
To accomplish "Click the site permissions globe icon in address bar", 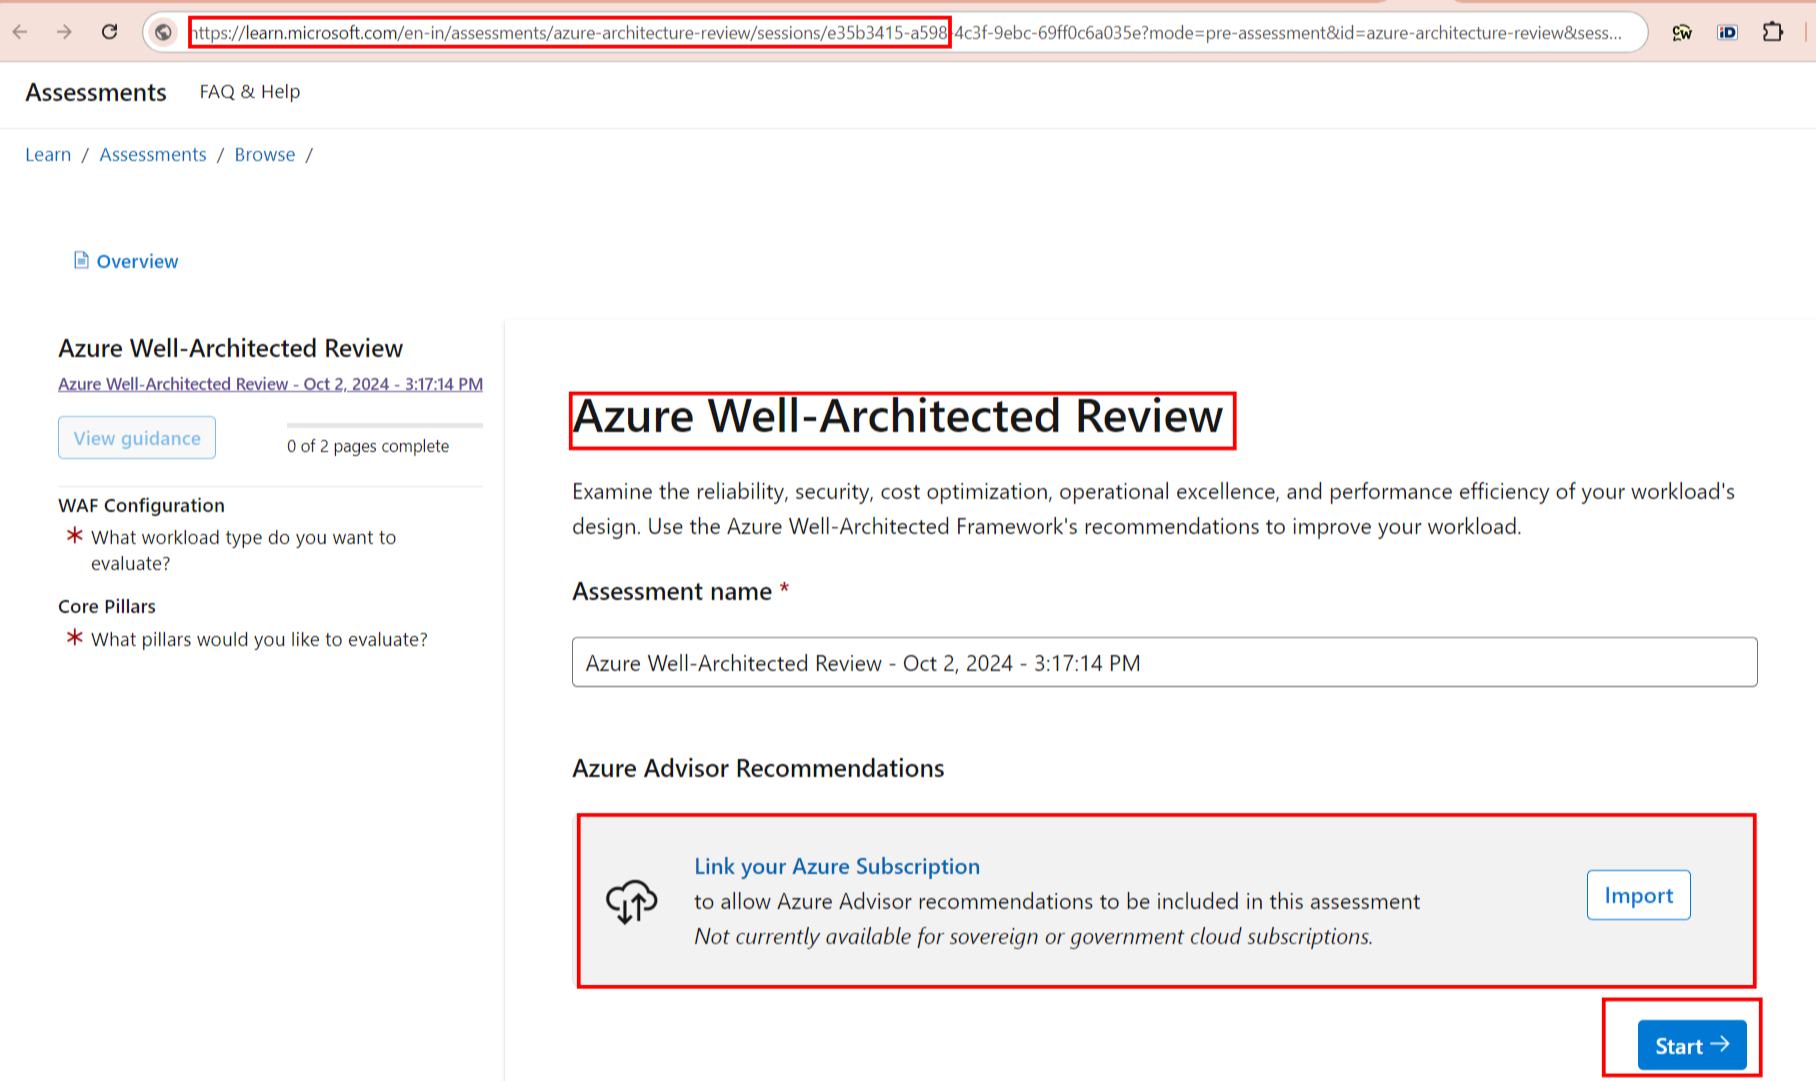I will click(163, 32).
